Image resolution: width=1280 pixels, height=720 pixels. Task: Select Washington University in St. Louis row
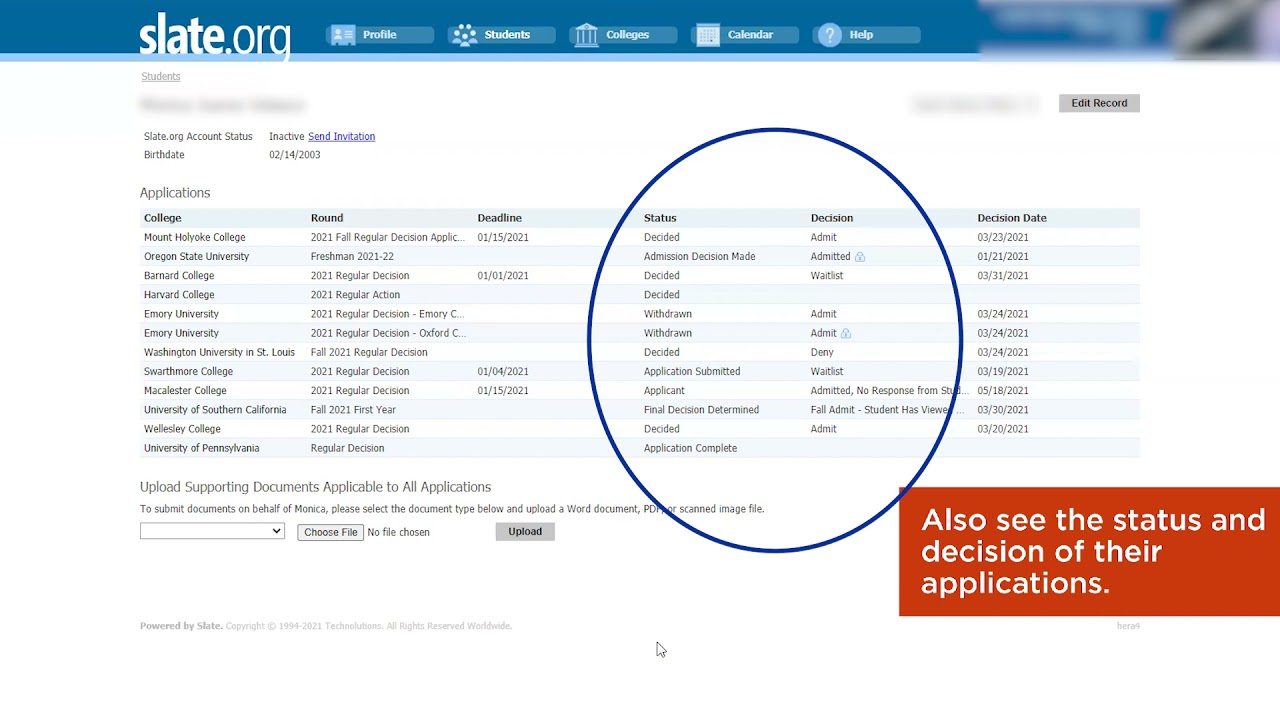[640, 352]
